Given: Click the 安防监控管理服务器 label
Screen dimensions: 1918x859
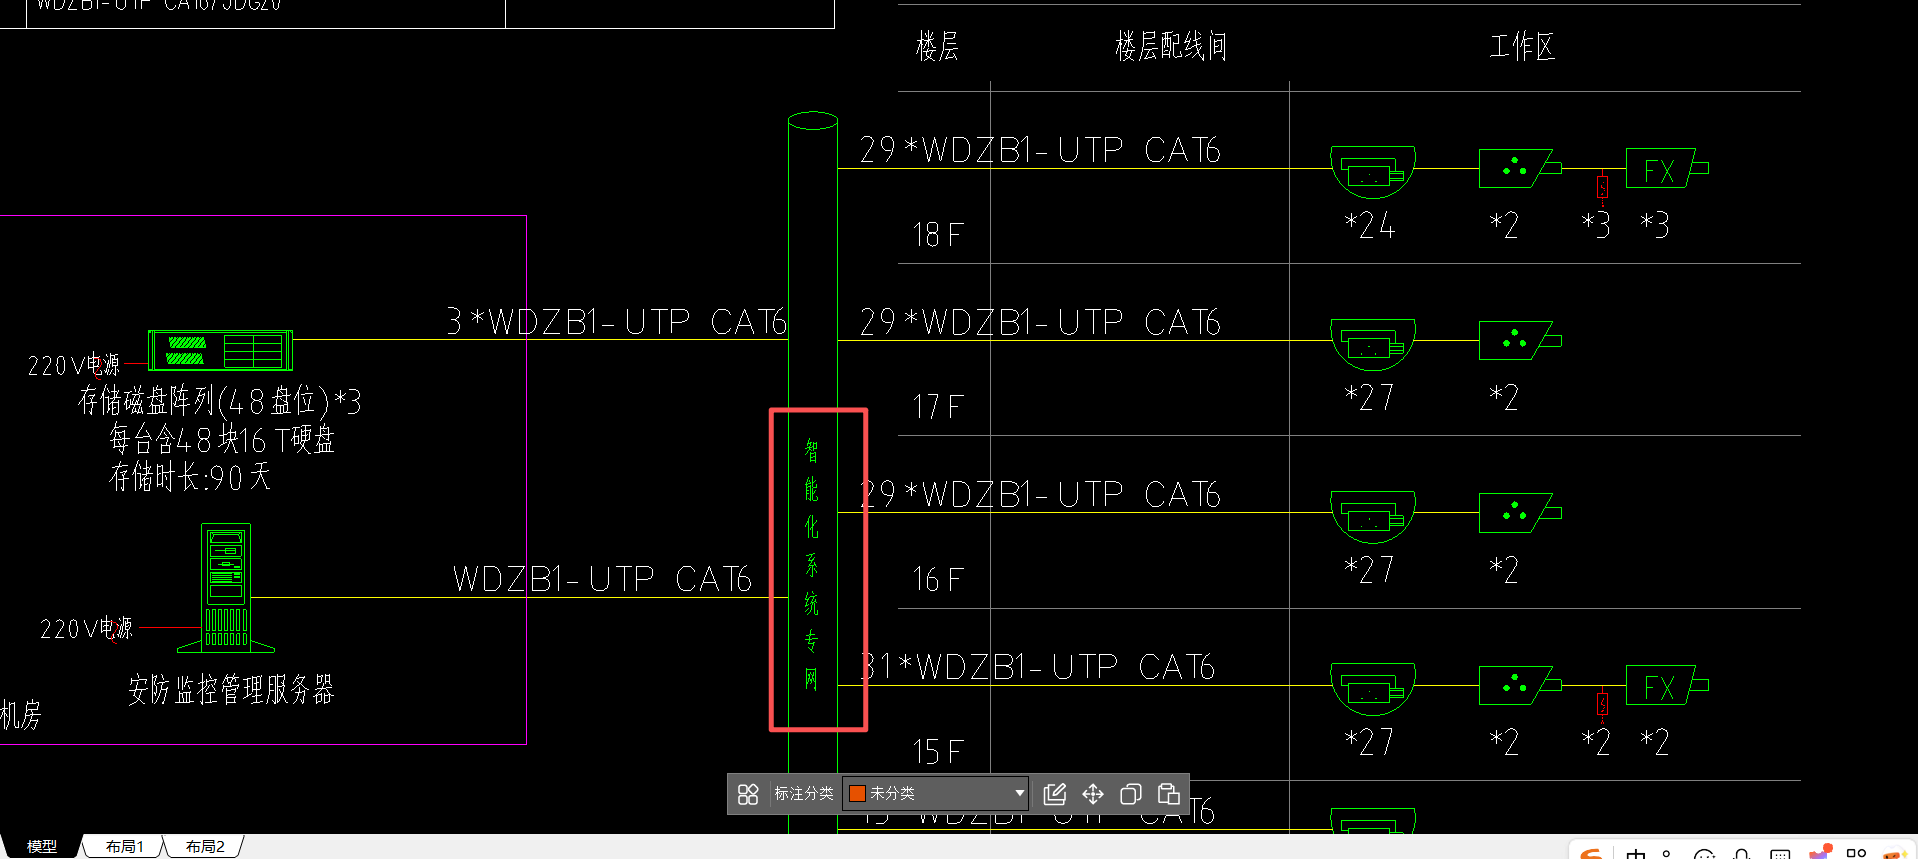Looking at the screenshot, I should click(x=231, y=689).
